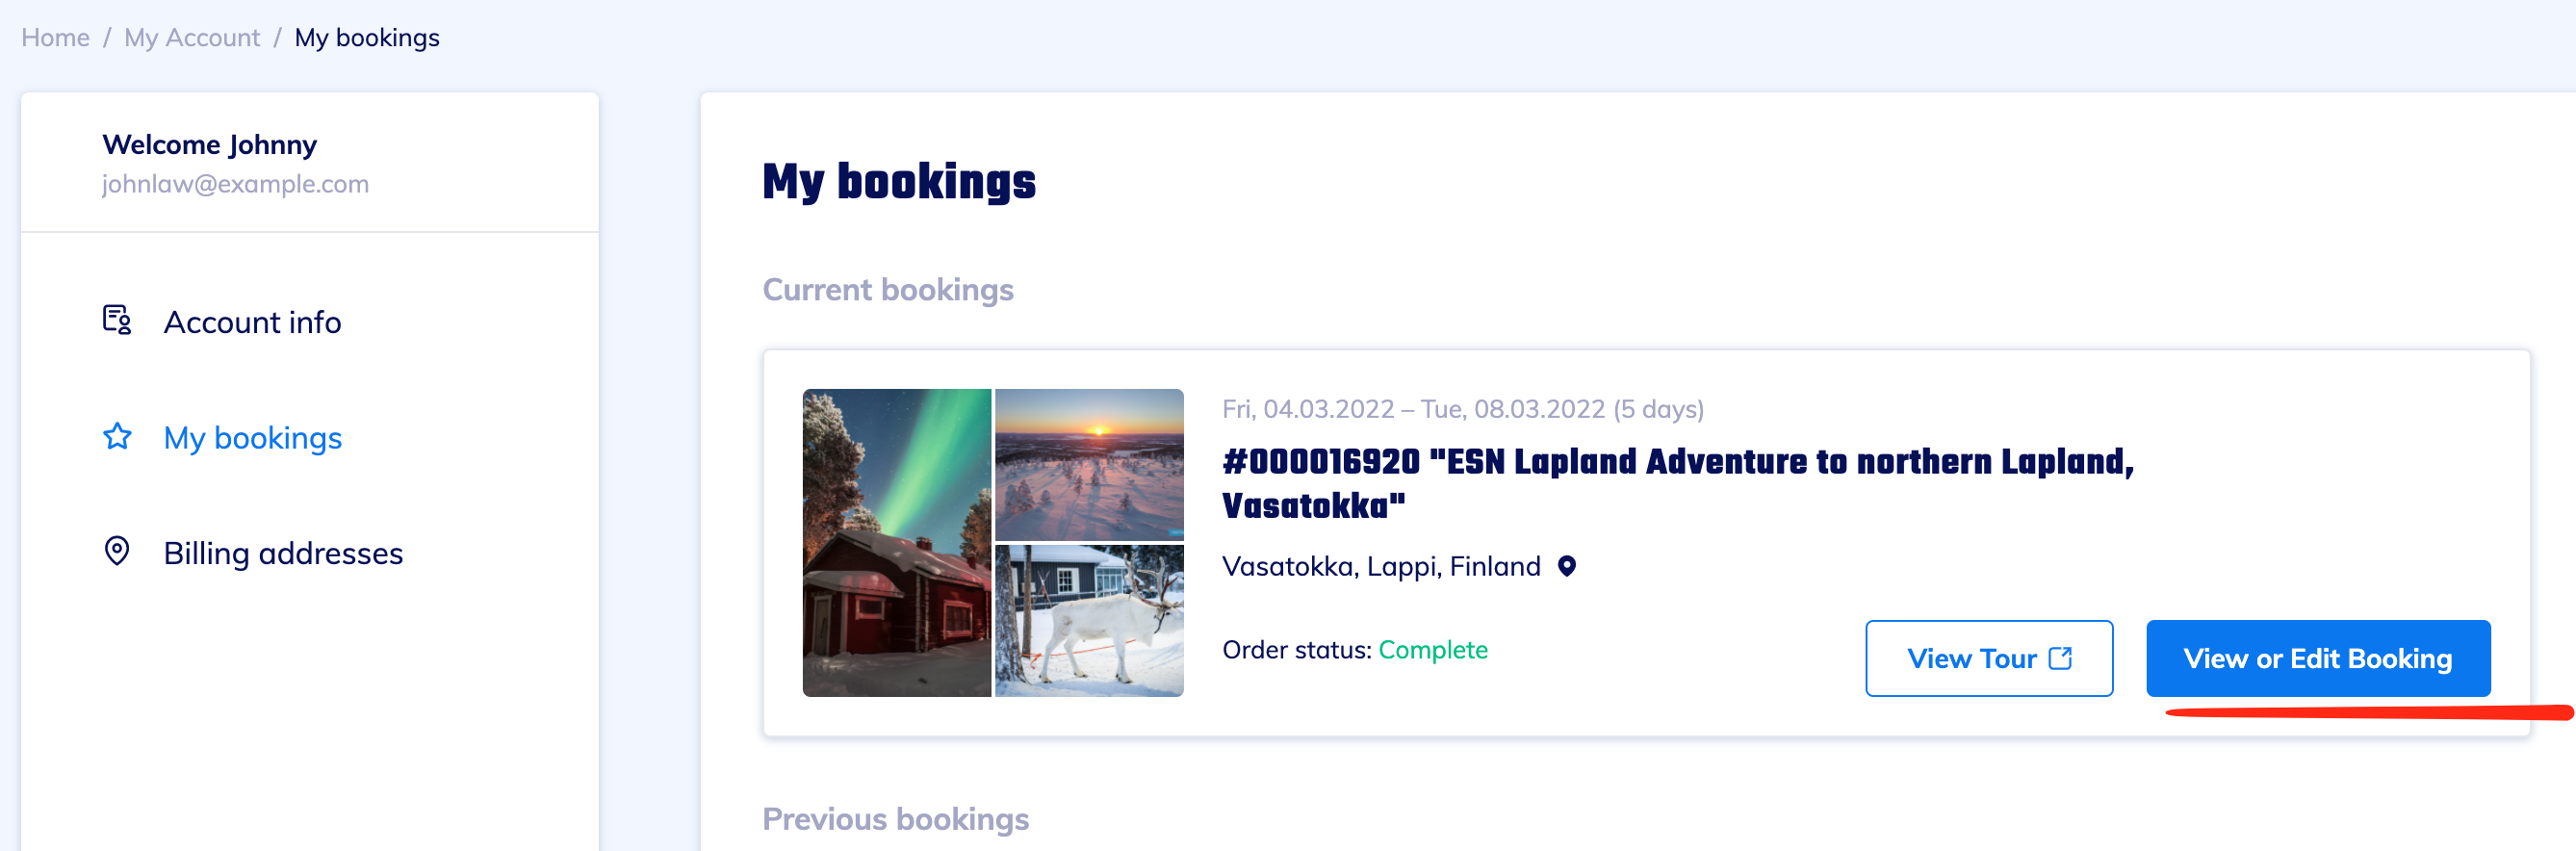
Task: Click the Billing addresses pin icon
Action: 117,551
